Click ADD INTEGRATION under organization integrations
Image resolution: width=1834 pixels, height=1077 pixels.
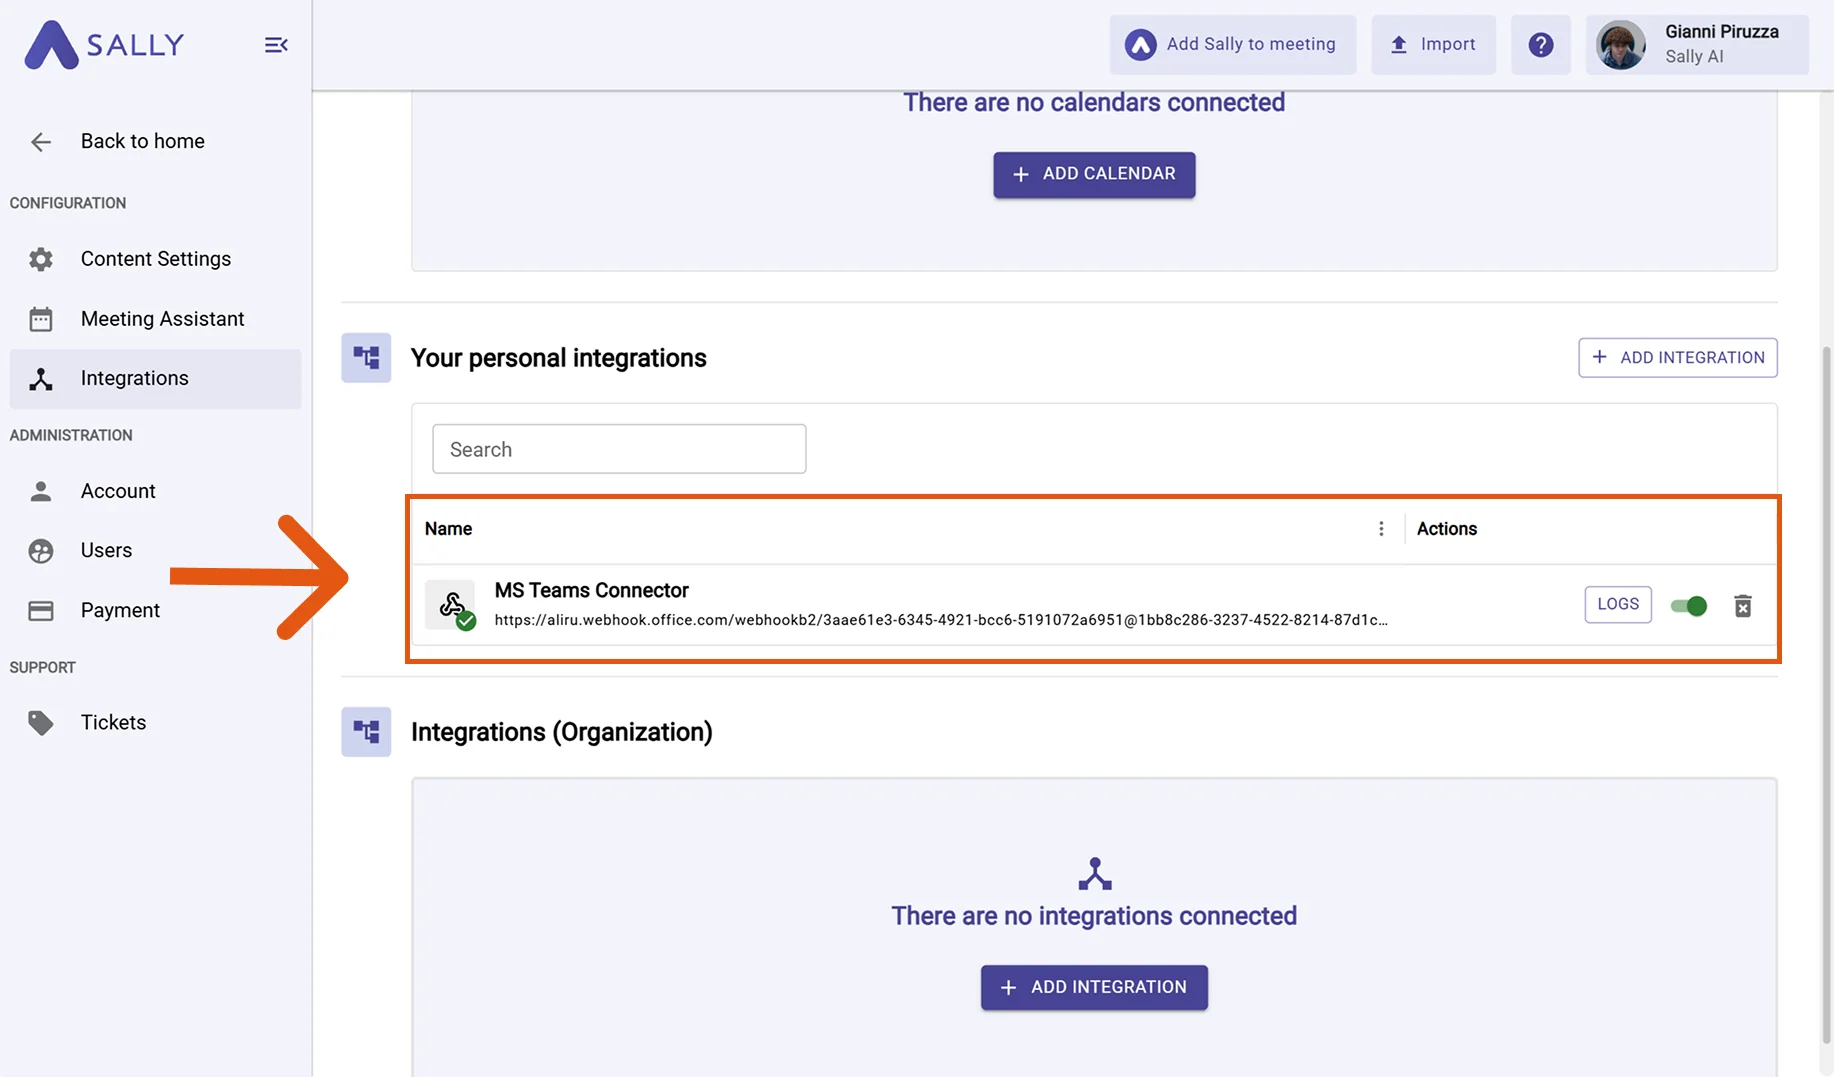[x=1094, y=988]
